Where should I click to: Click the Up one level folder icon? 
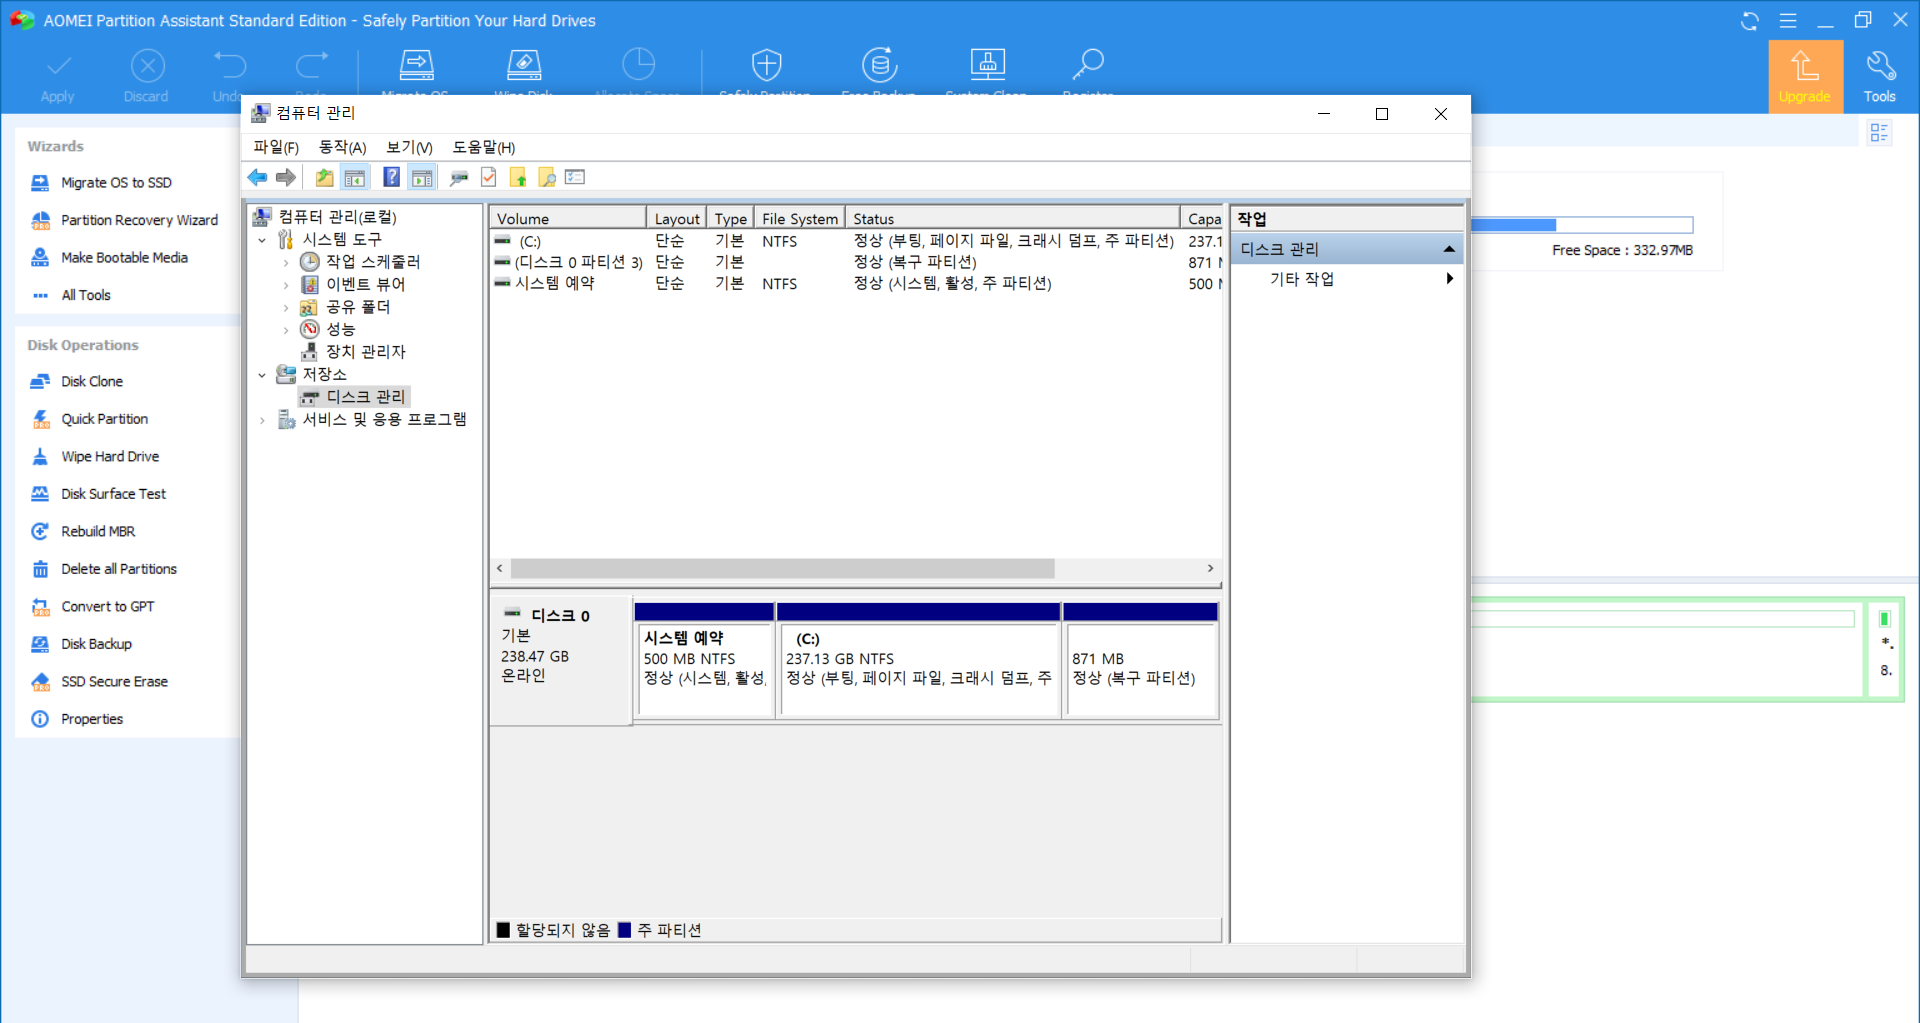click(x=324, y=177)
